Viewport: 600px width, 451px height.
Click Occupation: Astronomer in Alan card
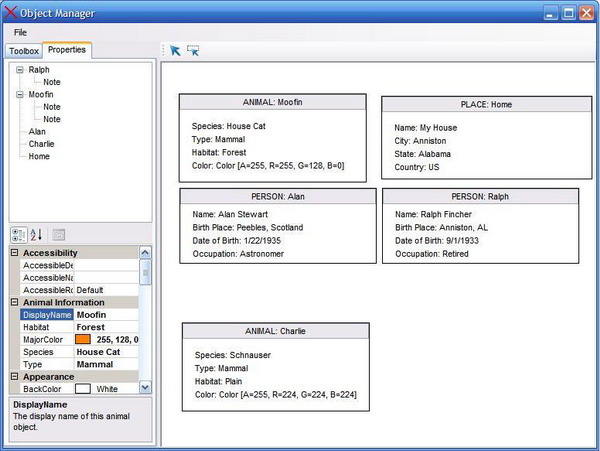(238, 254)
